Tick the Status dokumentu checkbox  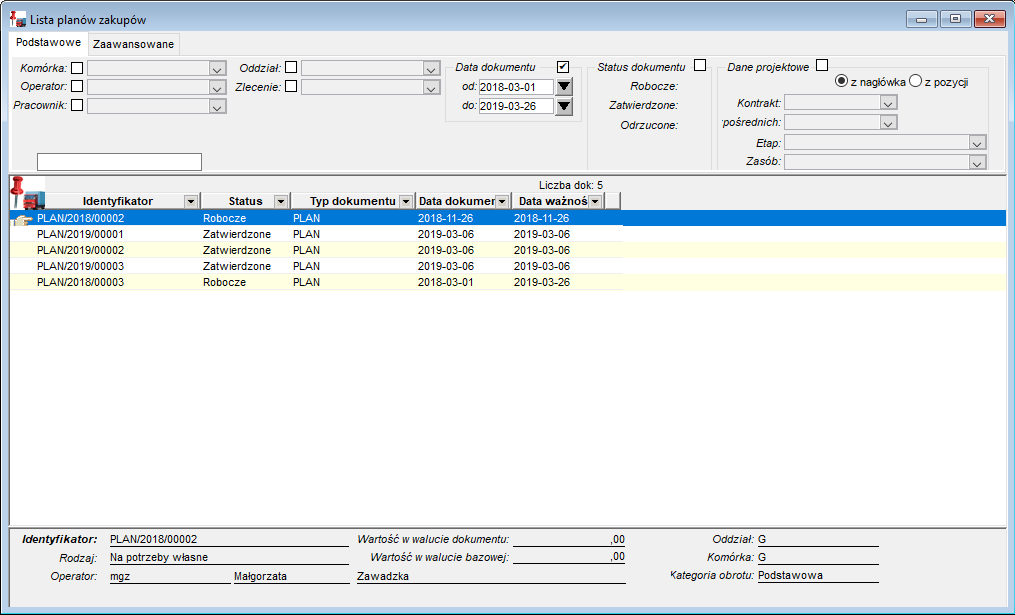[700, 65]
